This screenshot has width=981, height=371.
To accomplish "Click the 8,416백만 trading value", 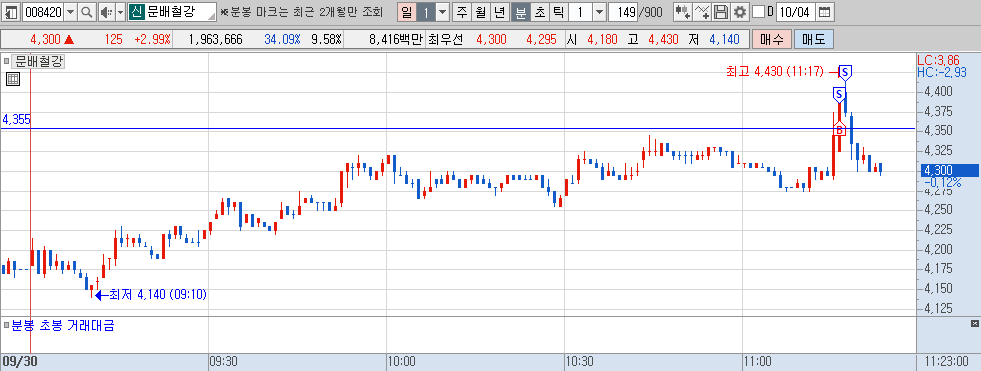I will coord(397,39).
